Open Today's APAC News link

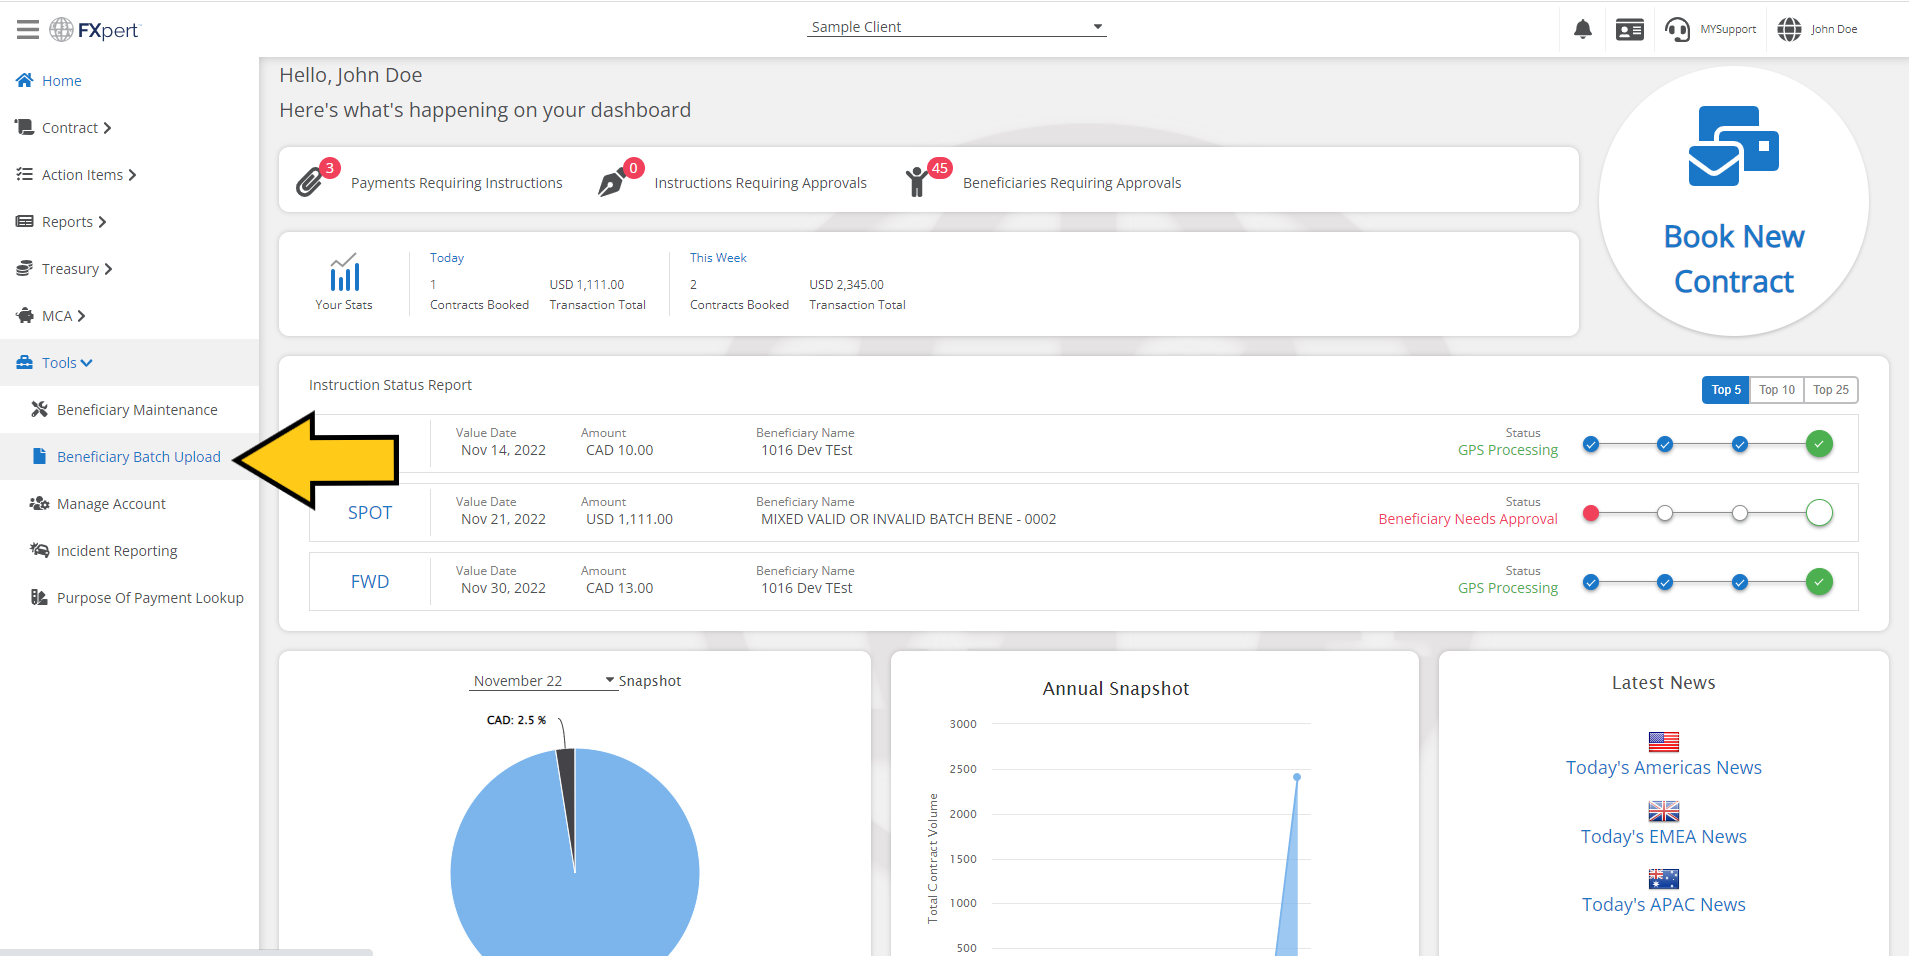[x=1664, y=905]
